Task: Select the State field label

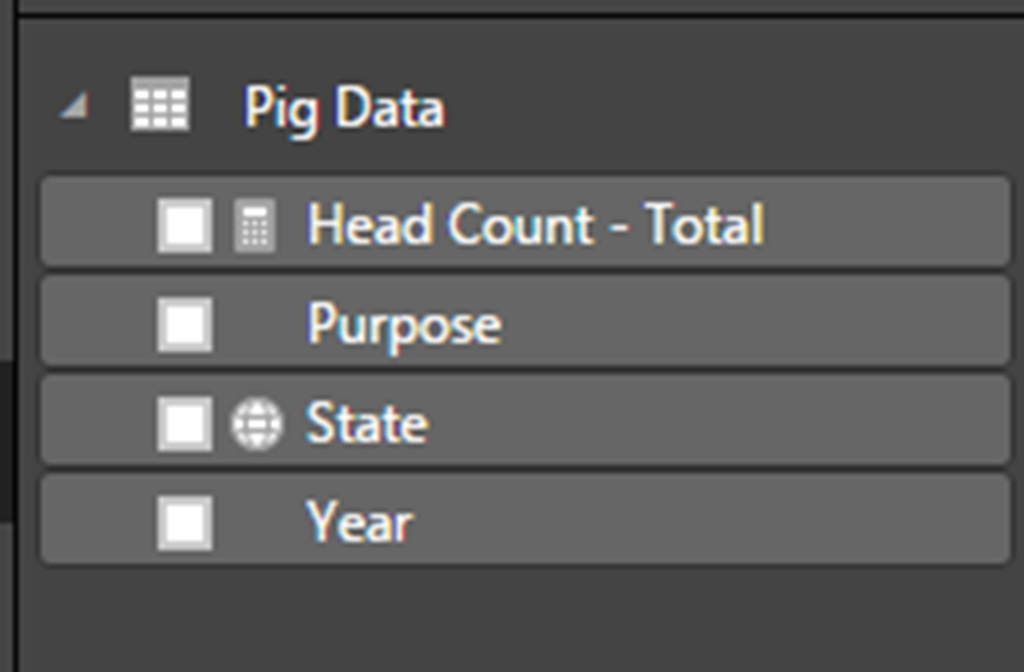Action: [367, 423]
